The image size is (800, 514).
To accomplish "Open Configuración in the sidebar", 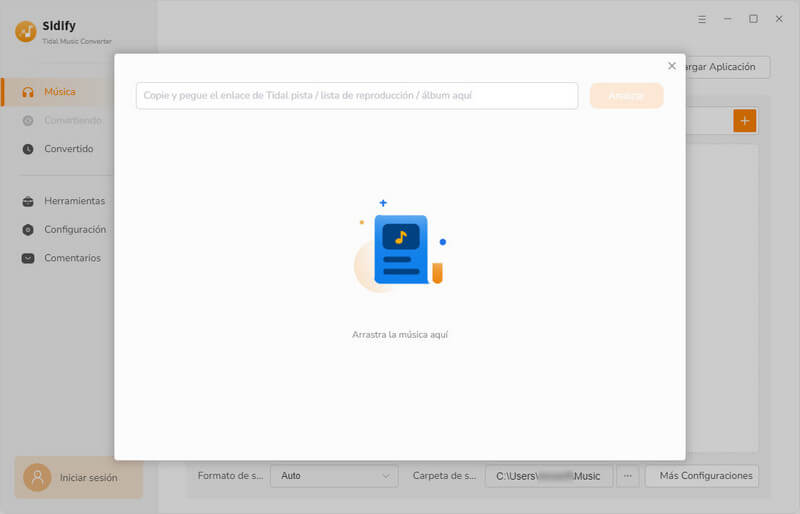I will click(x=64, y=230).
